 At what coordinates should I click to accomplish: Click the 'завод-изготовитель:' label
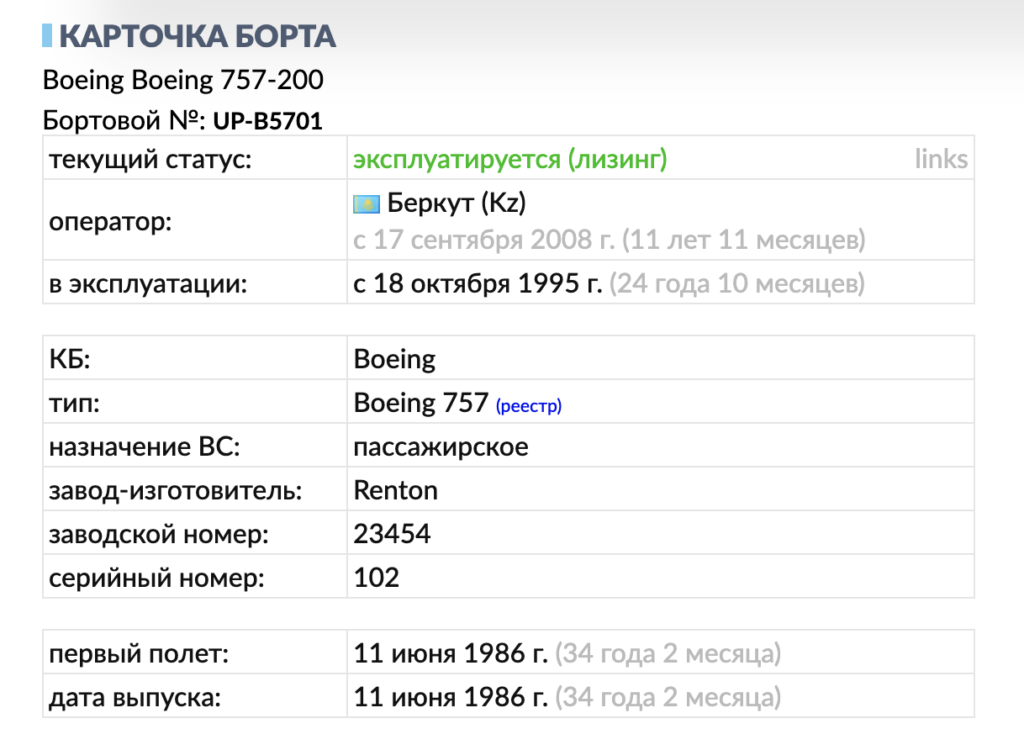pos(176,491)
